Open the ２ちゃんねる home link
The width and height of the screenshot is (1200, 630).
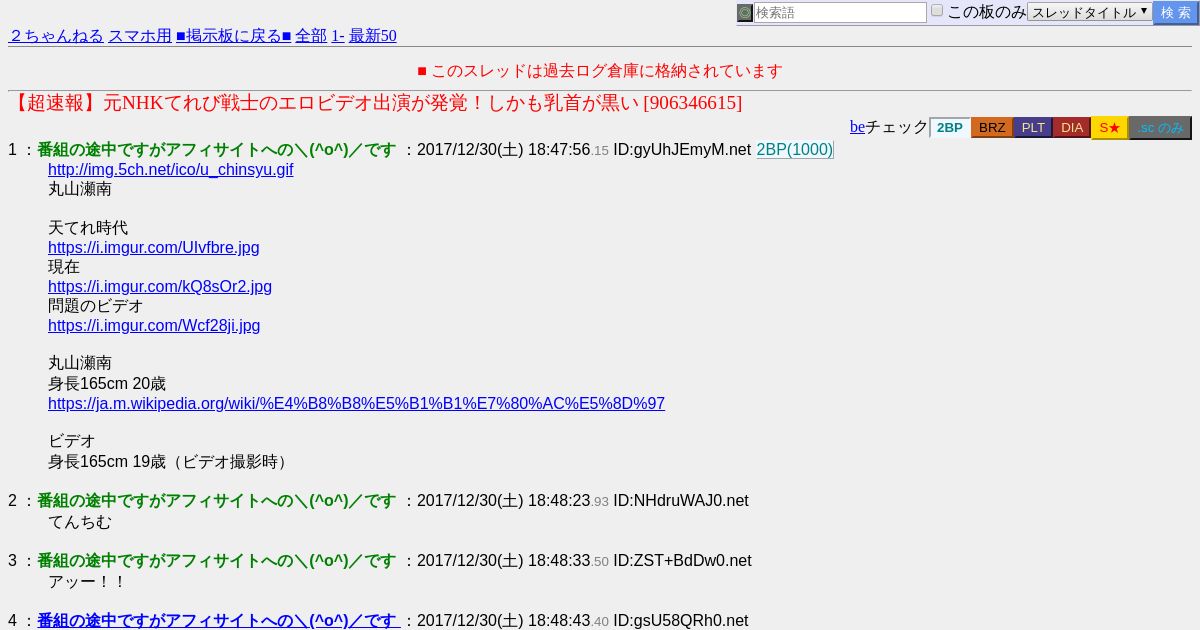pos(56,36)
